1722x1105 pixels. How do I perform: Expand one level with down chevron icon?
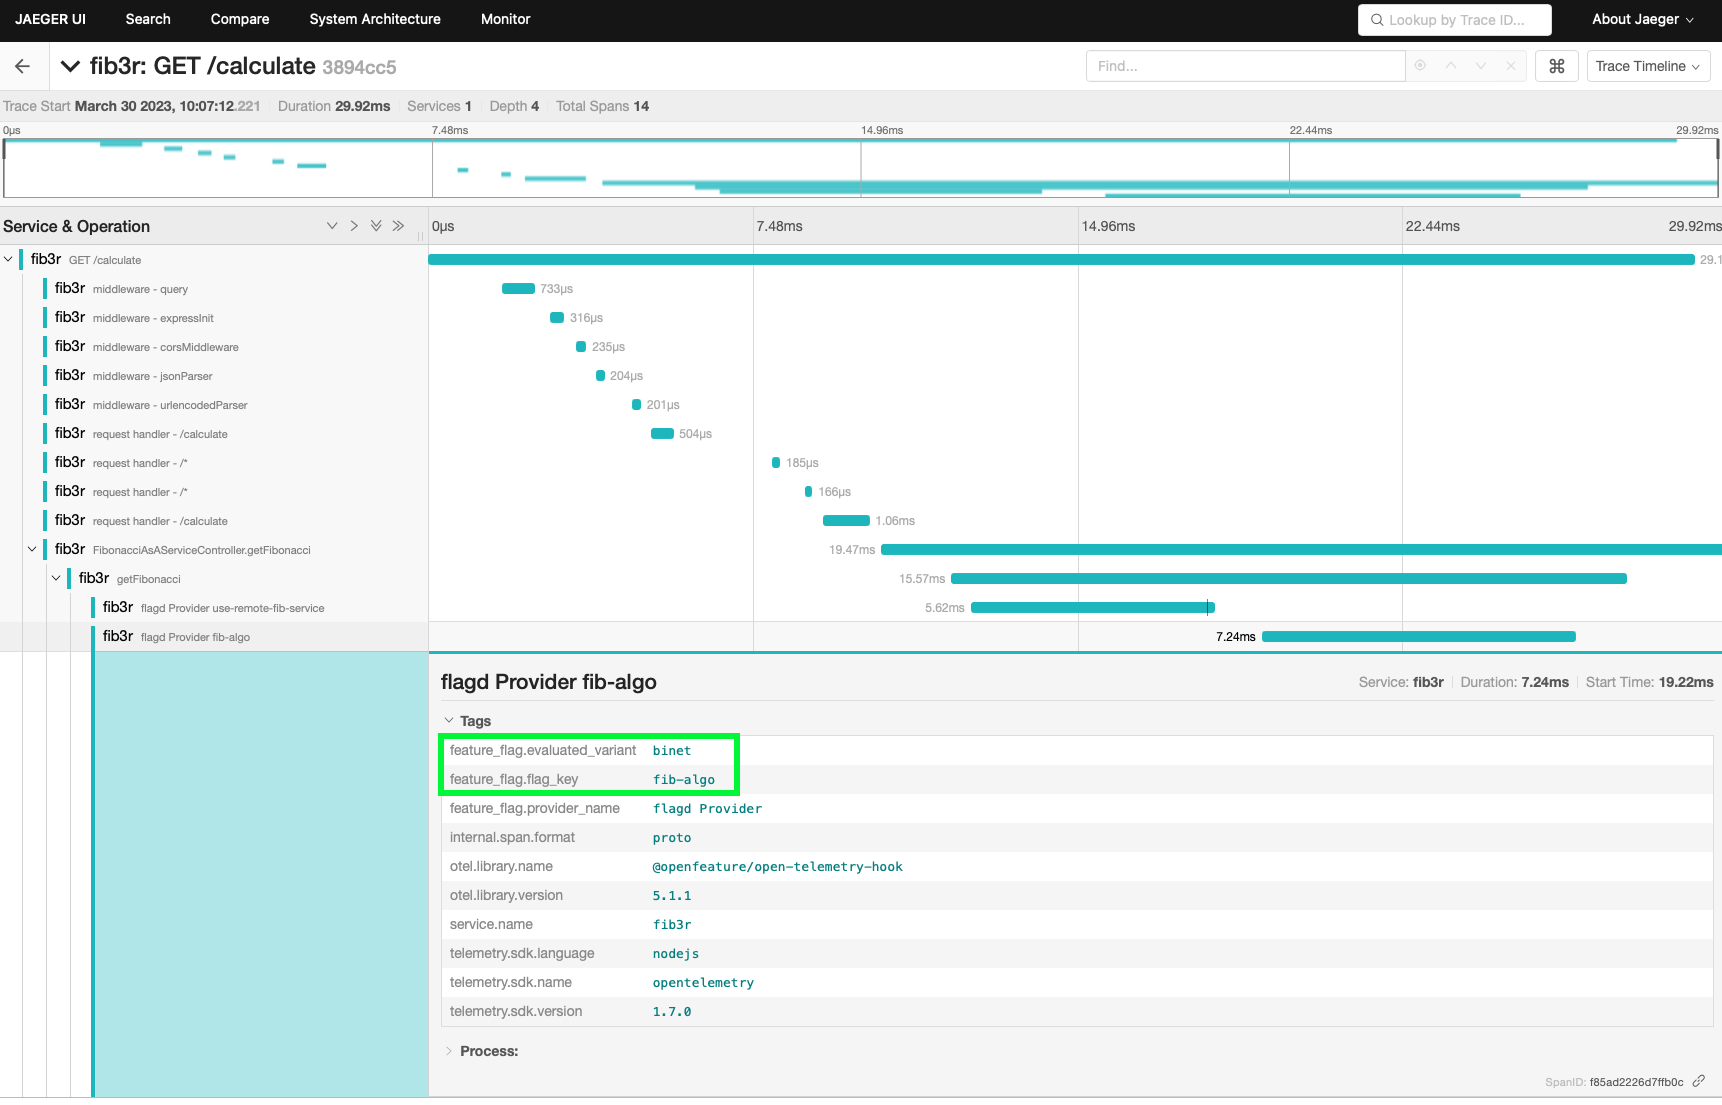coord(332,226)
